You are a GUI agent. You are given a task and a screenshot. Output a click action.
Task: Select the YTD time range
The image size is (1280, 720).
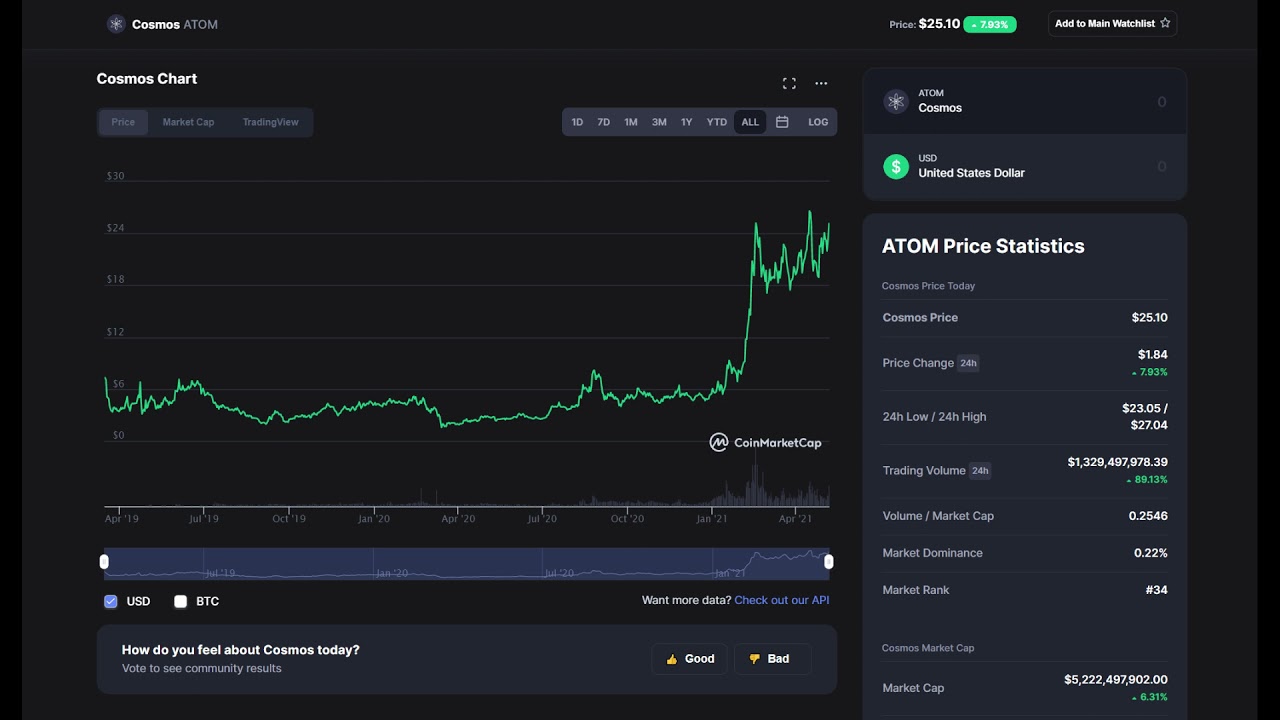(x=717, y=122)
